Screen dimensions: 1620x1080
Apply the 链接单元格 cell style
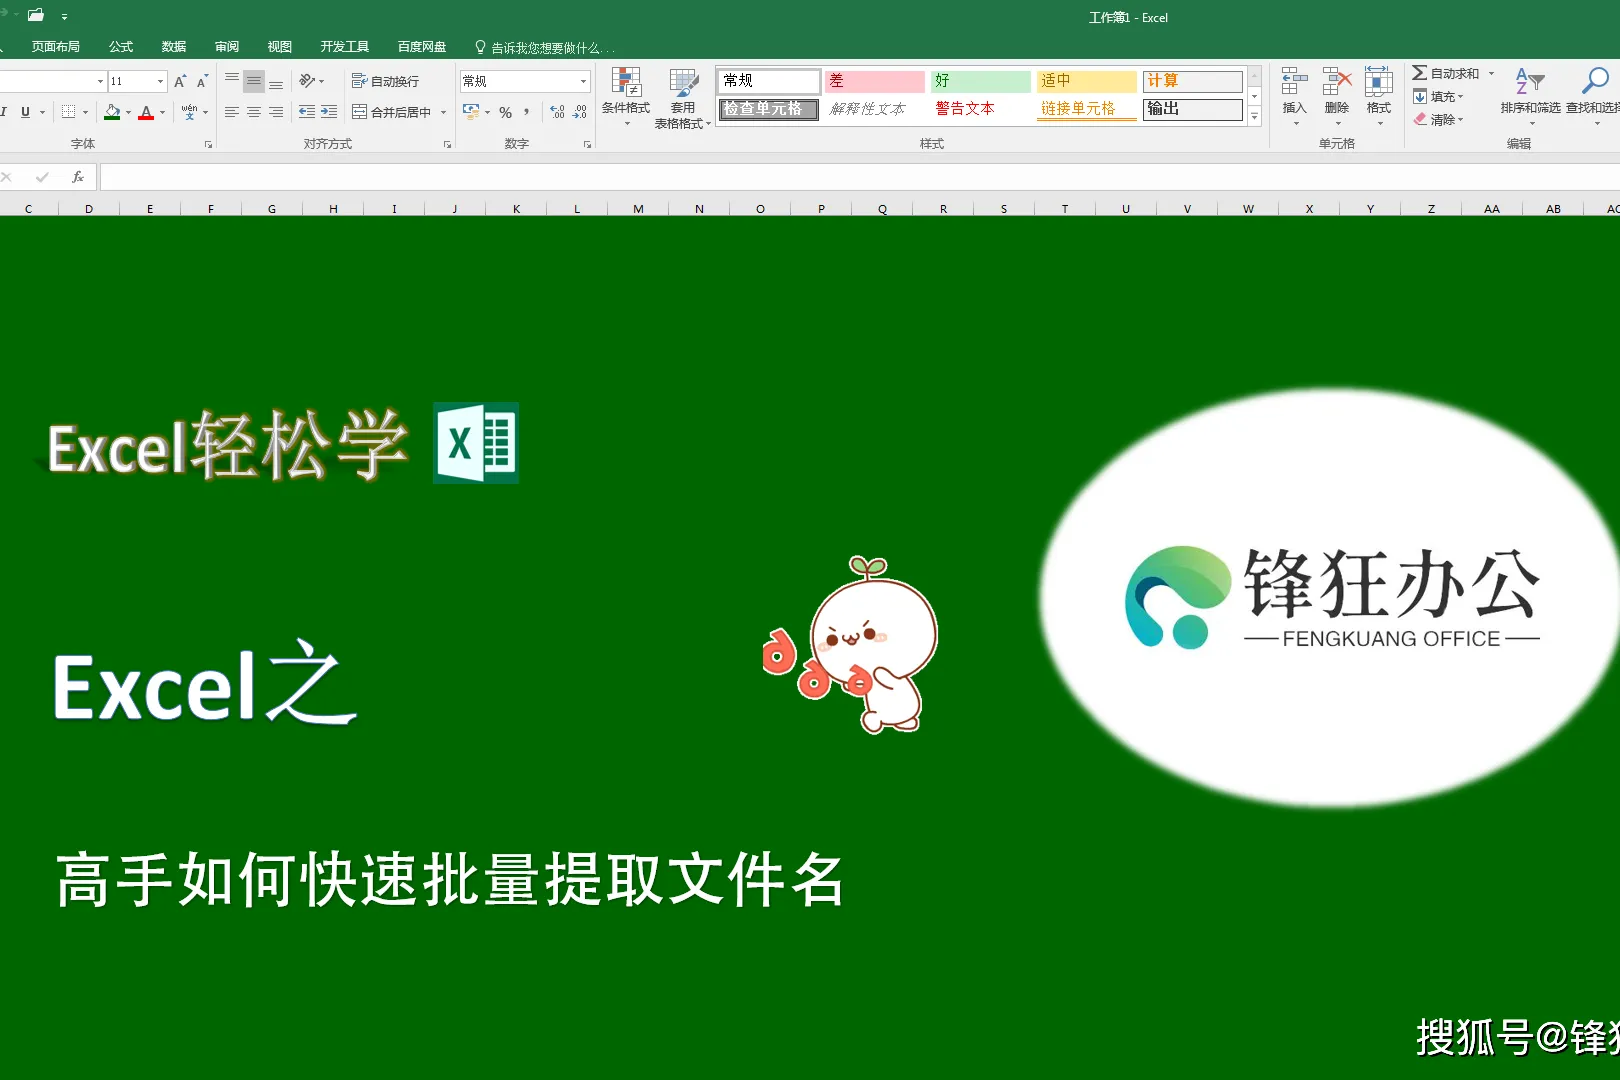point(1086,109)
